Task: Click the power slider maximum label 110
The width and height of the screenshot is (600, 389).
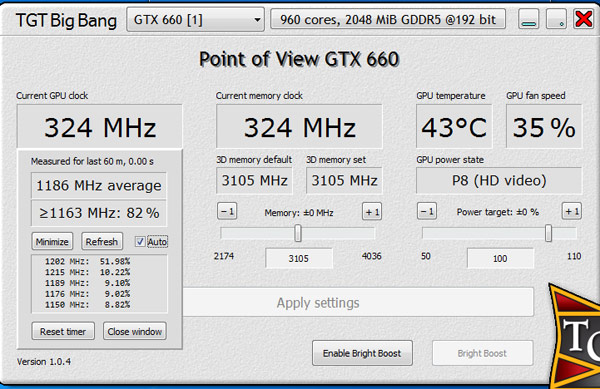Action: coord(574,256)
